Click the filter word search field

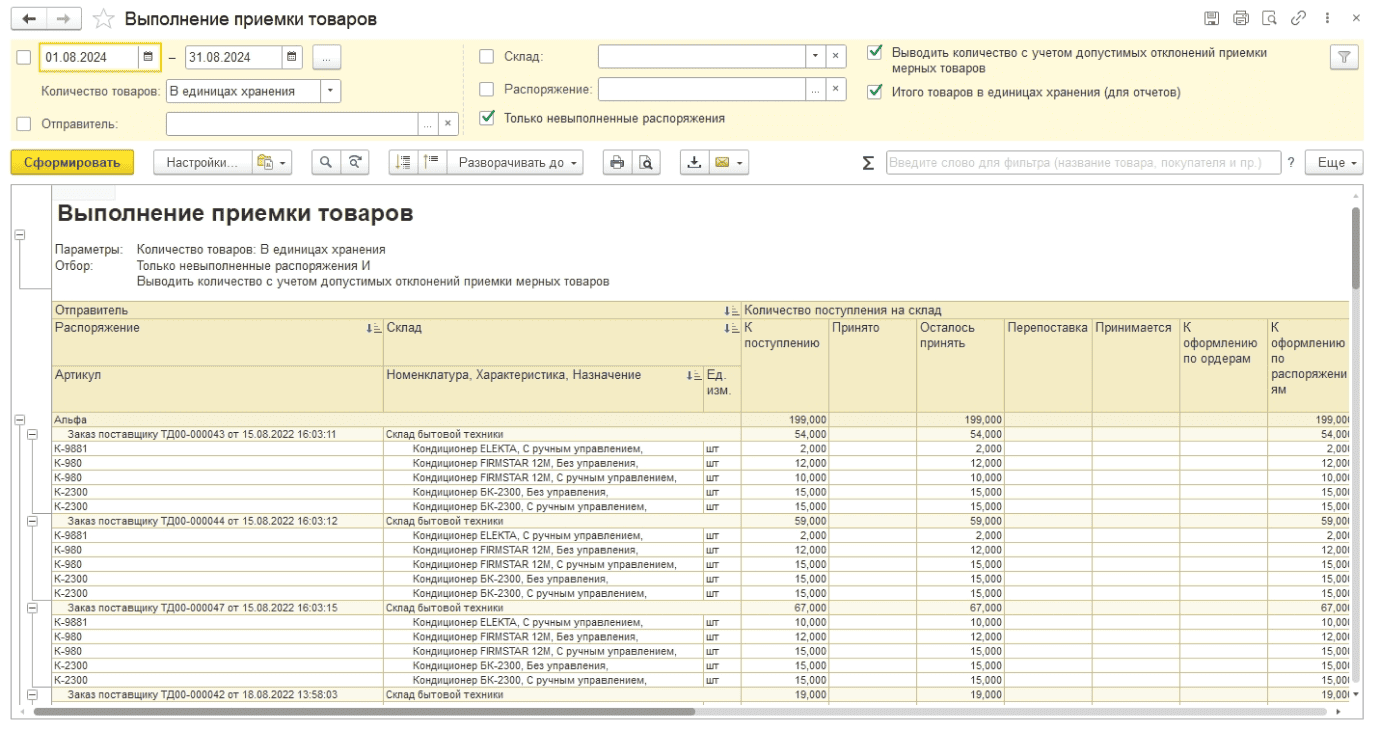point(1083,163)
